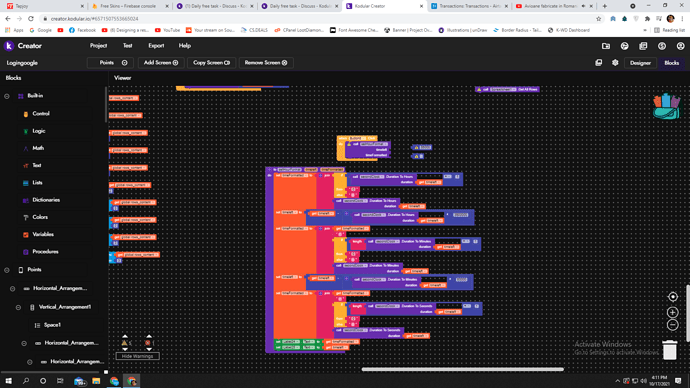Zoom out with the minus icon
This screenshot has width=690, height=388.
pos(672,325)
